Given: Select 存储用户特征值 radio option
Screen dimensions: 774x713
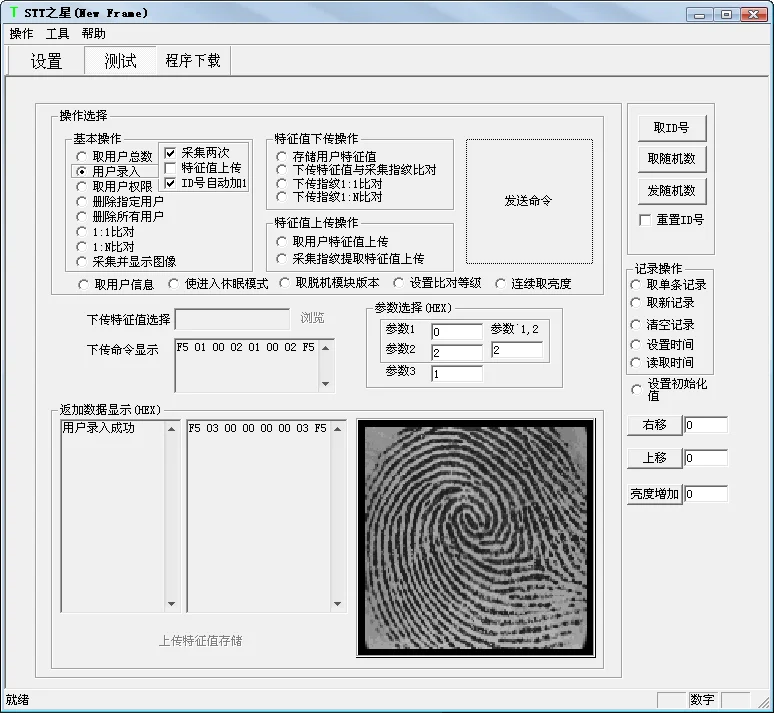Looking at the screenshot, I should click(326, 157).
